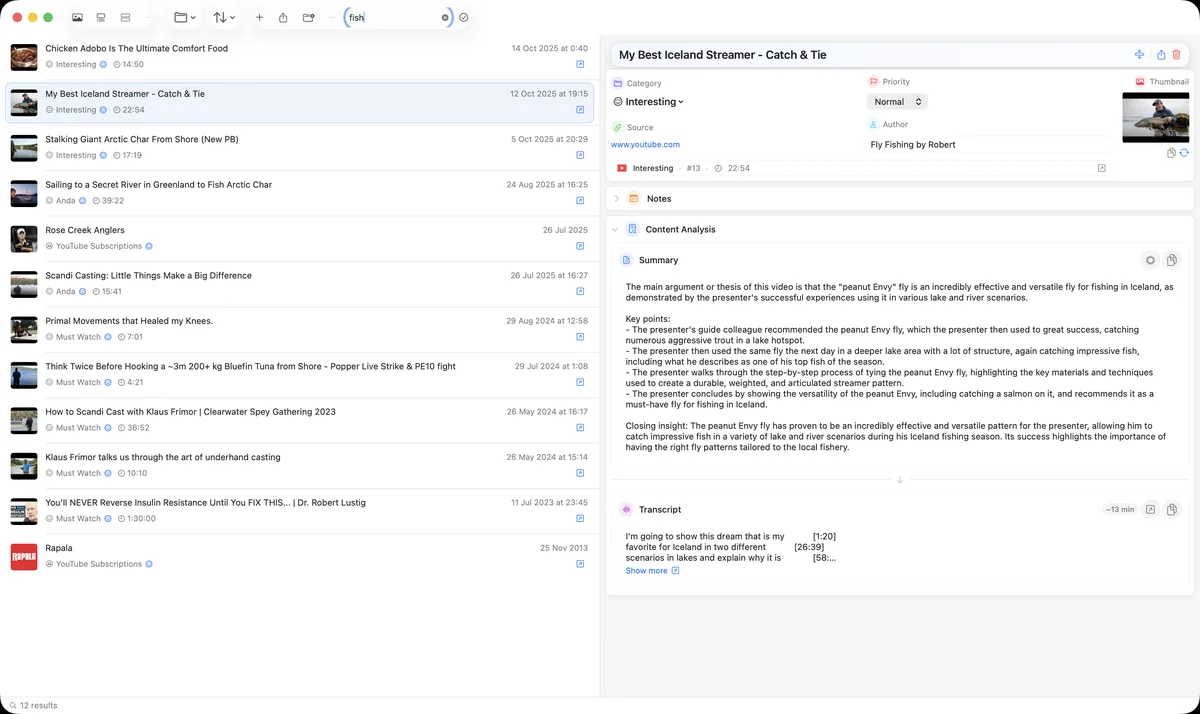Copy the thumbnail with clipboard icon

[1172, 153]
